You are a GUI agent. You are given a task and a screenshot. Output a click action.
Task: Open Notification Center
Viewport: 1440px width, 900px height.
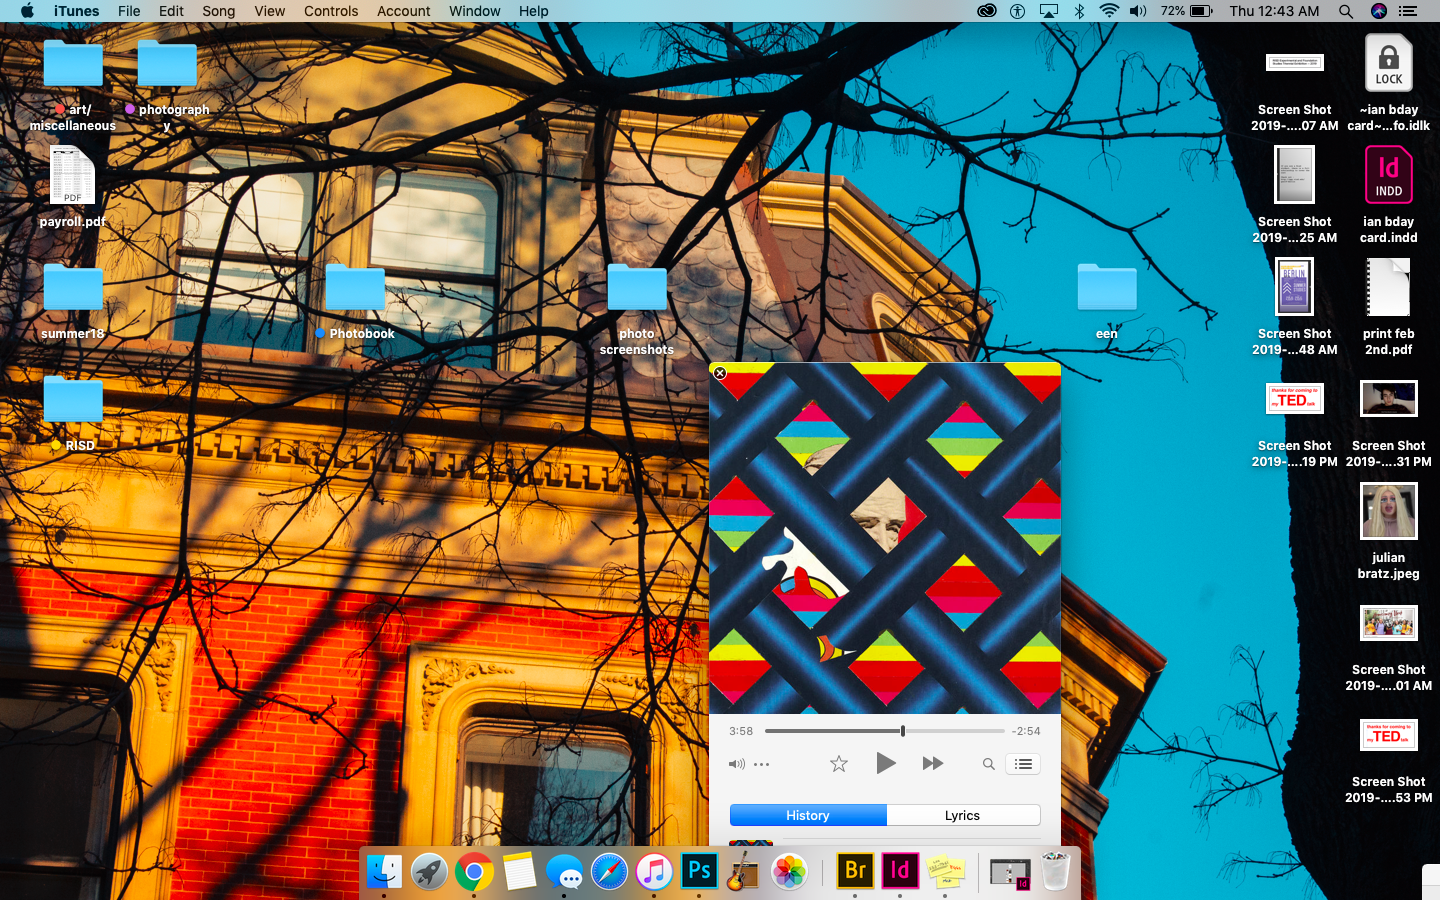pyautogui.click(x=1408, y=11)
